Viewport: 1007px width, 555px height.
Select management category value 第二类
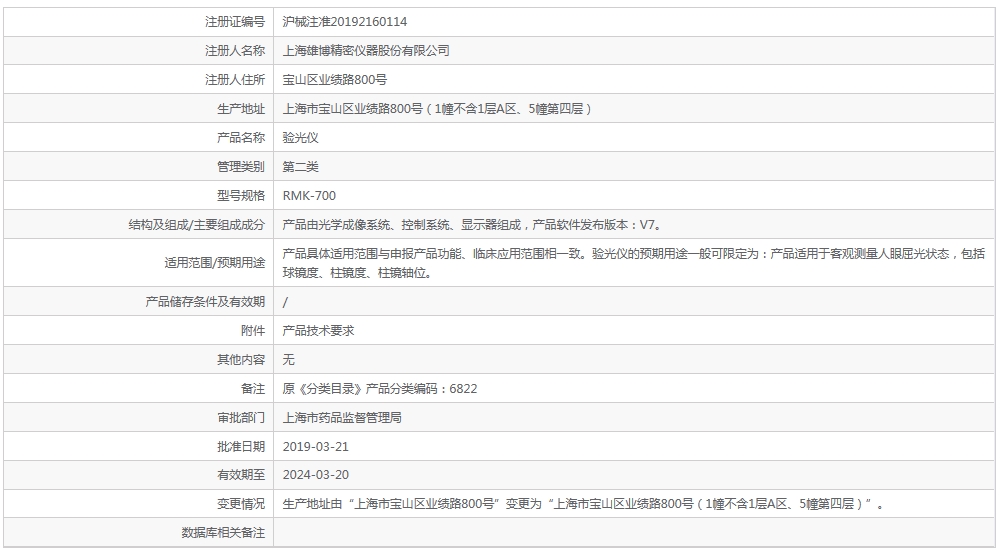301,166
